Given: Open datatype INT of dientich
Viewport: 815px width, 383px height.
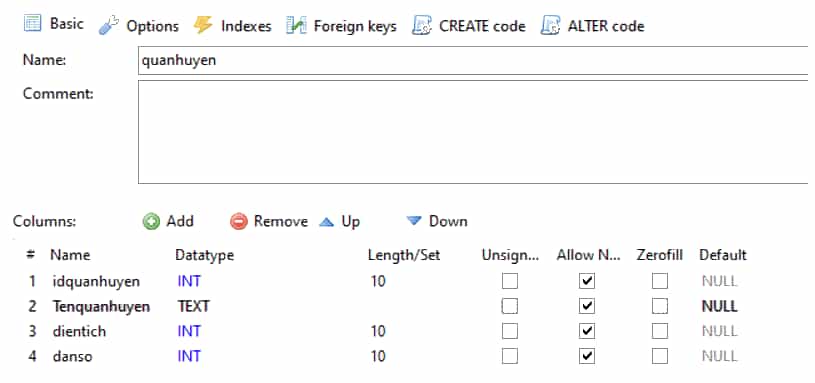Looking at the screenshot, I should click(189, 331).
